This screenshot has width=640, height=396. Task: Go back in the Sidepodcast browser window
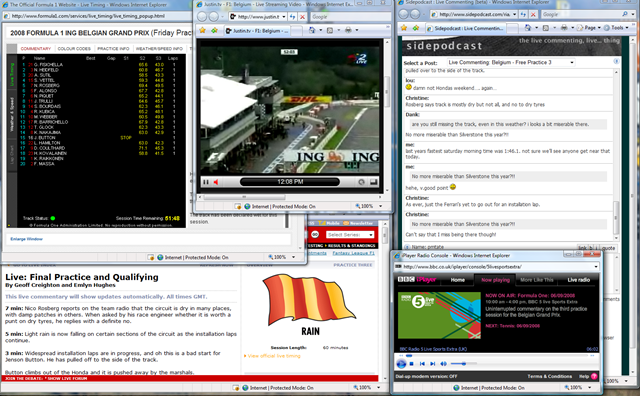click(x=403, y=14)
